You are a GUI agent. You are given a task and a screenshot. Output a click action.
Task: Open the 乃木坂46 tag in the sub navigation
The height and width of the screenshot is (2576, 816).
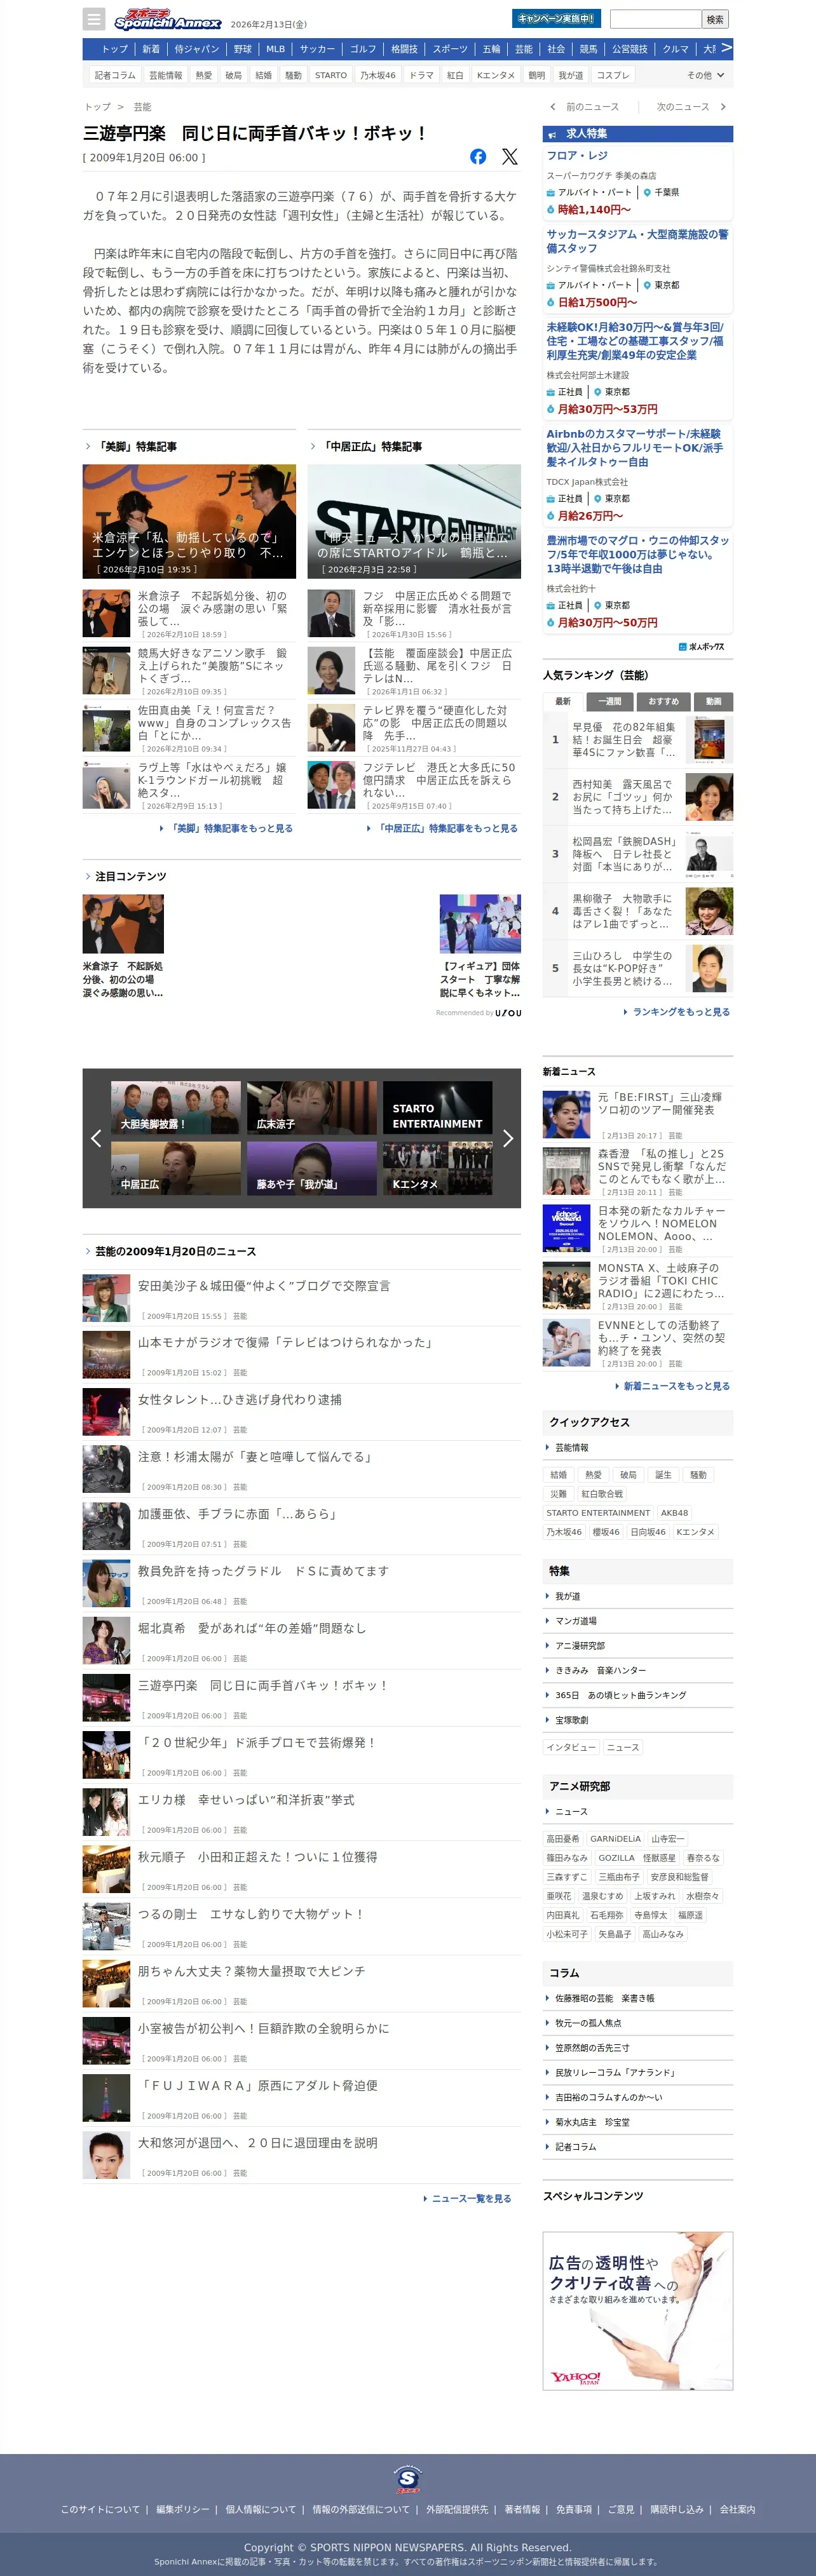click(378, 75)
